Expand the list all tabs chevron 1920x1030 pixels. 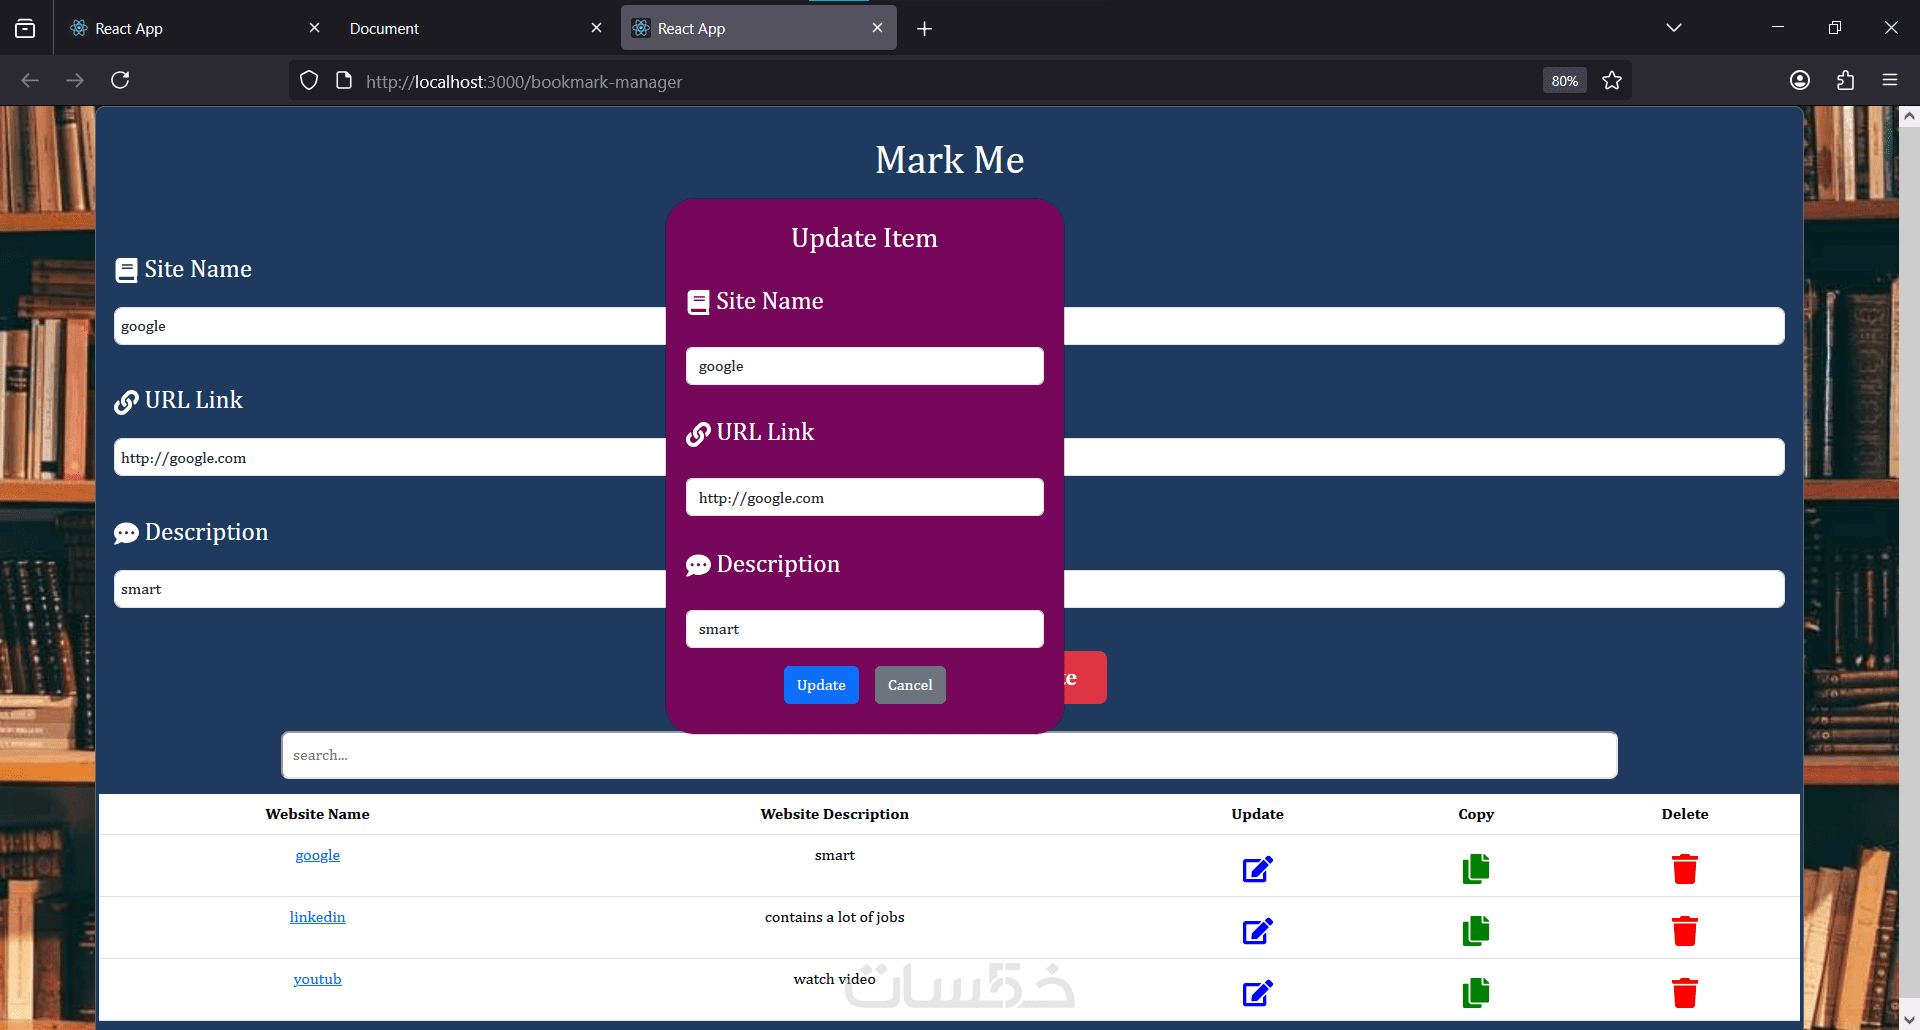tap(1674, 28)
